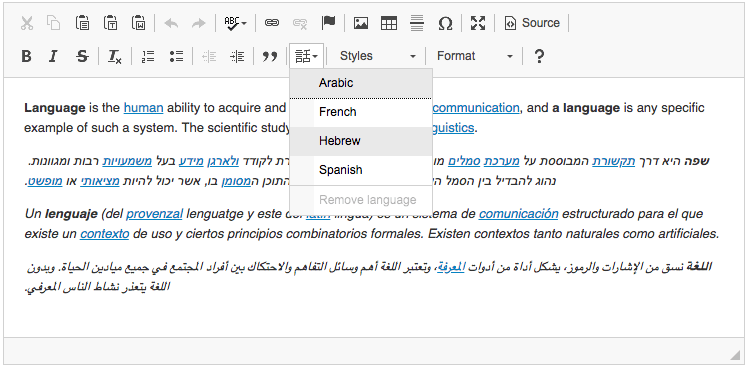Insert a bulleted list

176,56
